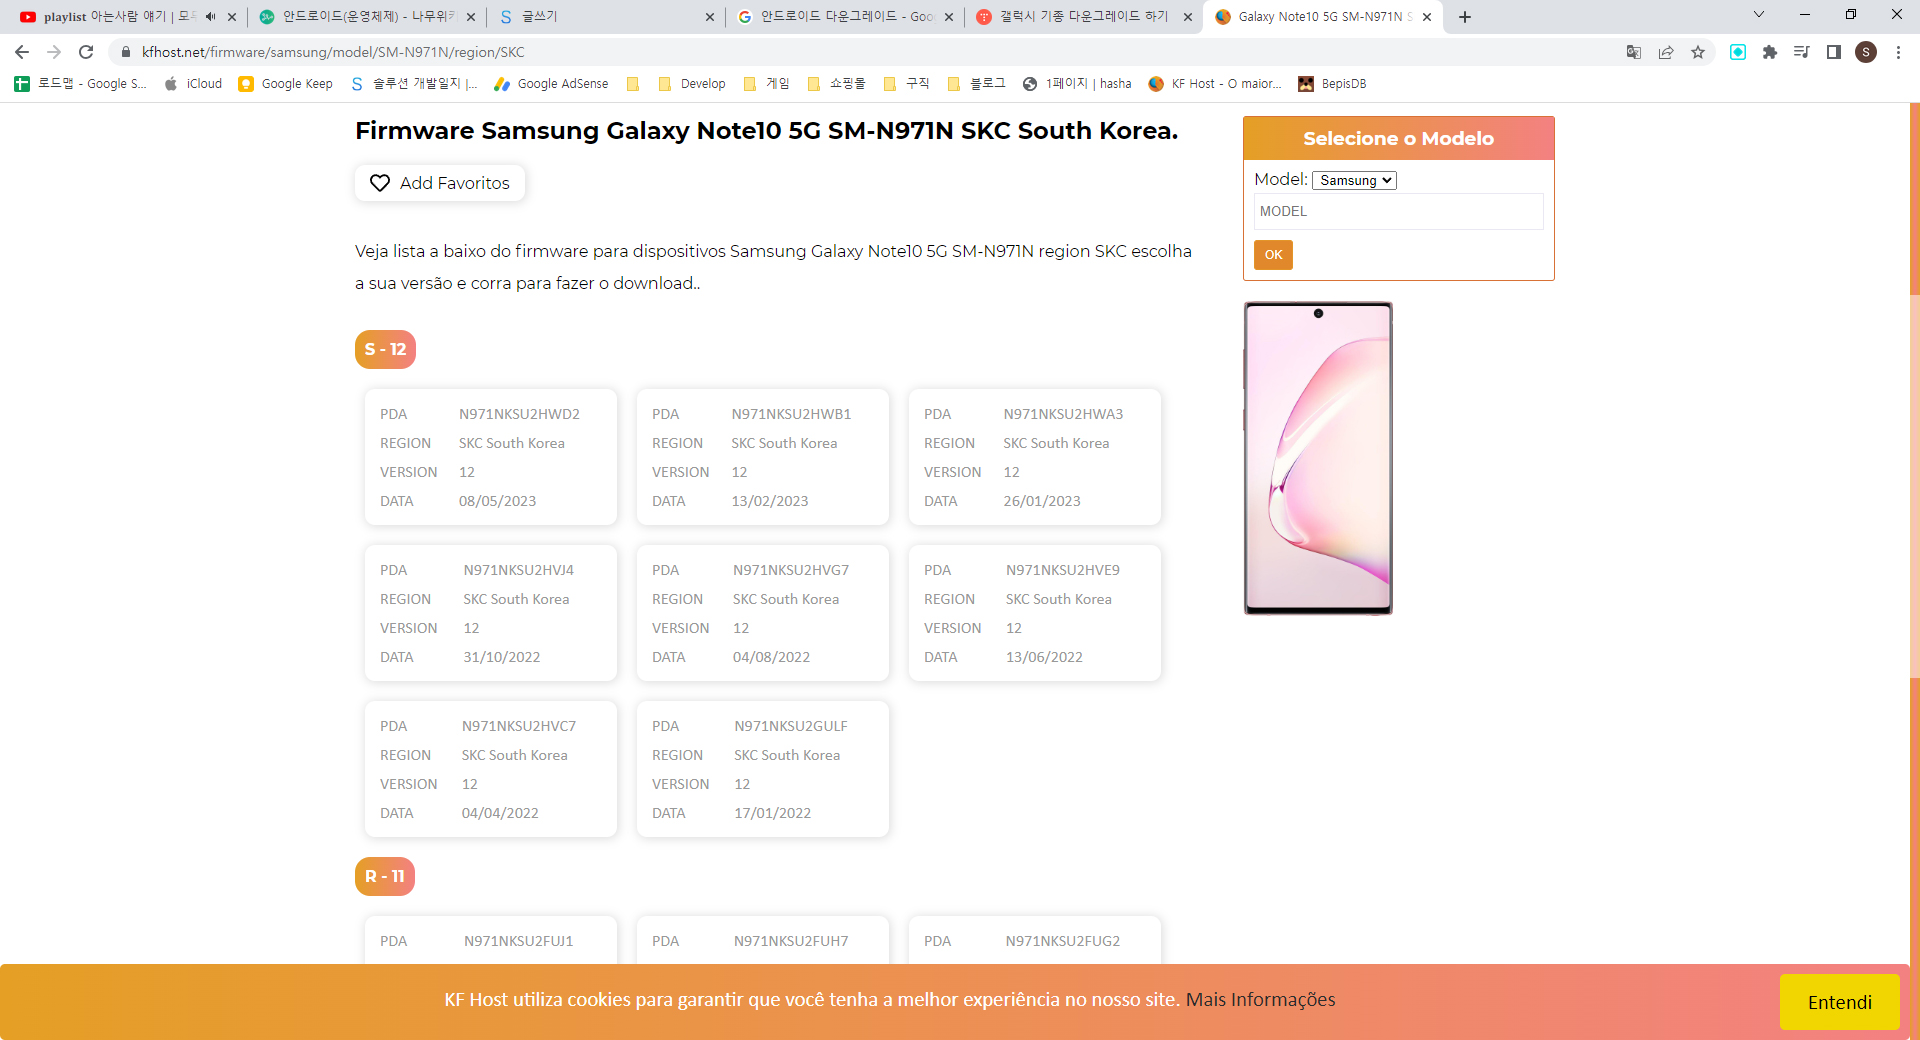Select the S - 12 version badge
Viewport: 1920px width, 1040px height.
(385, 349)
